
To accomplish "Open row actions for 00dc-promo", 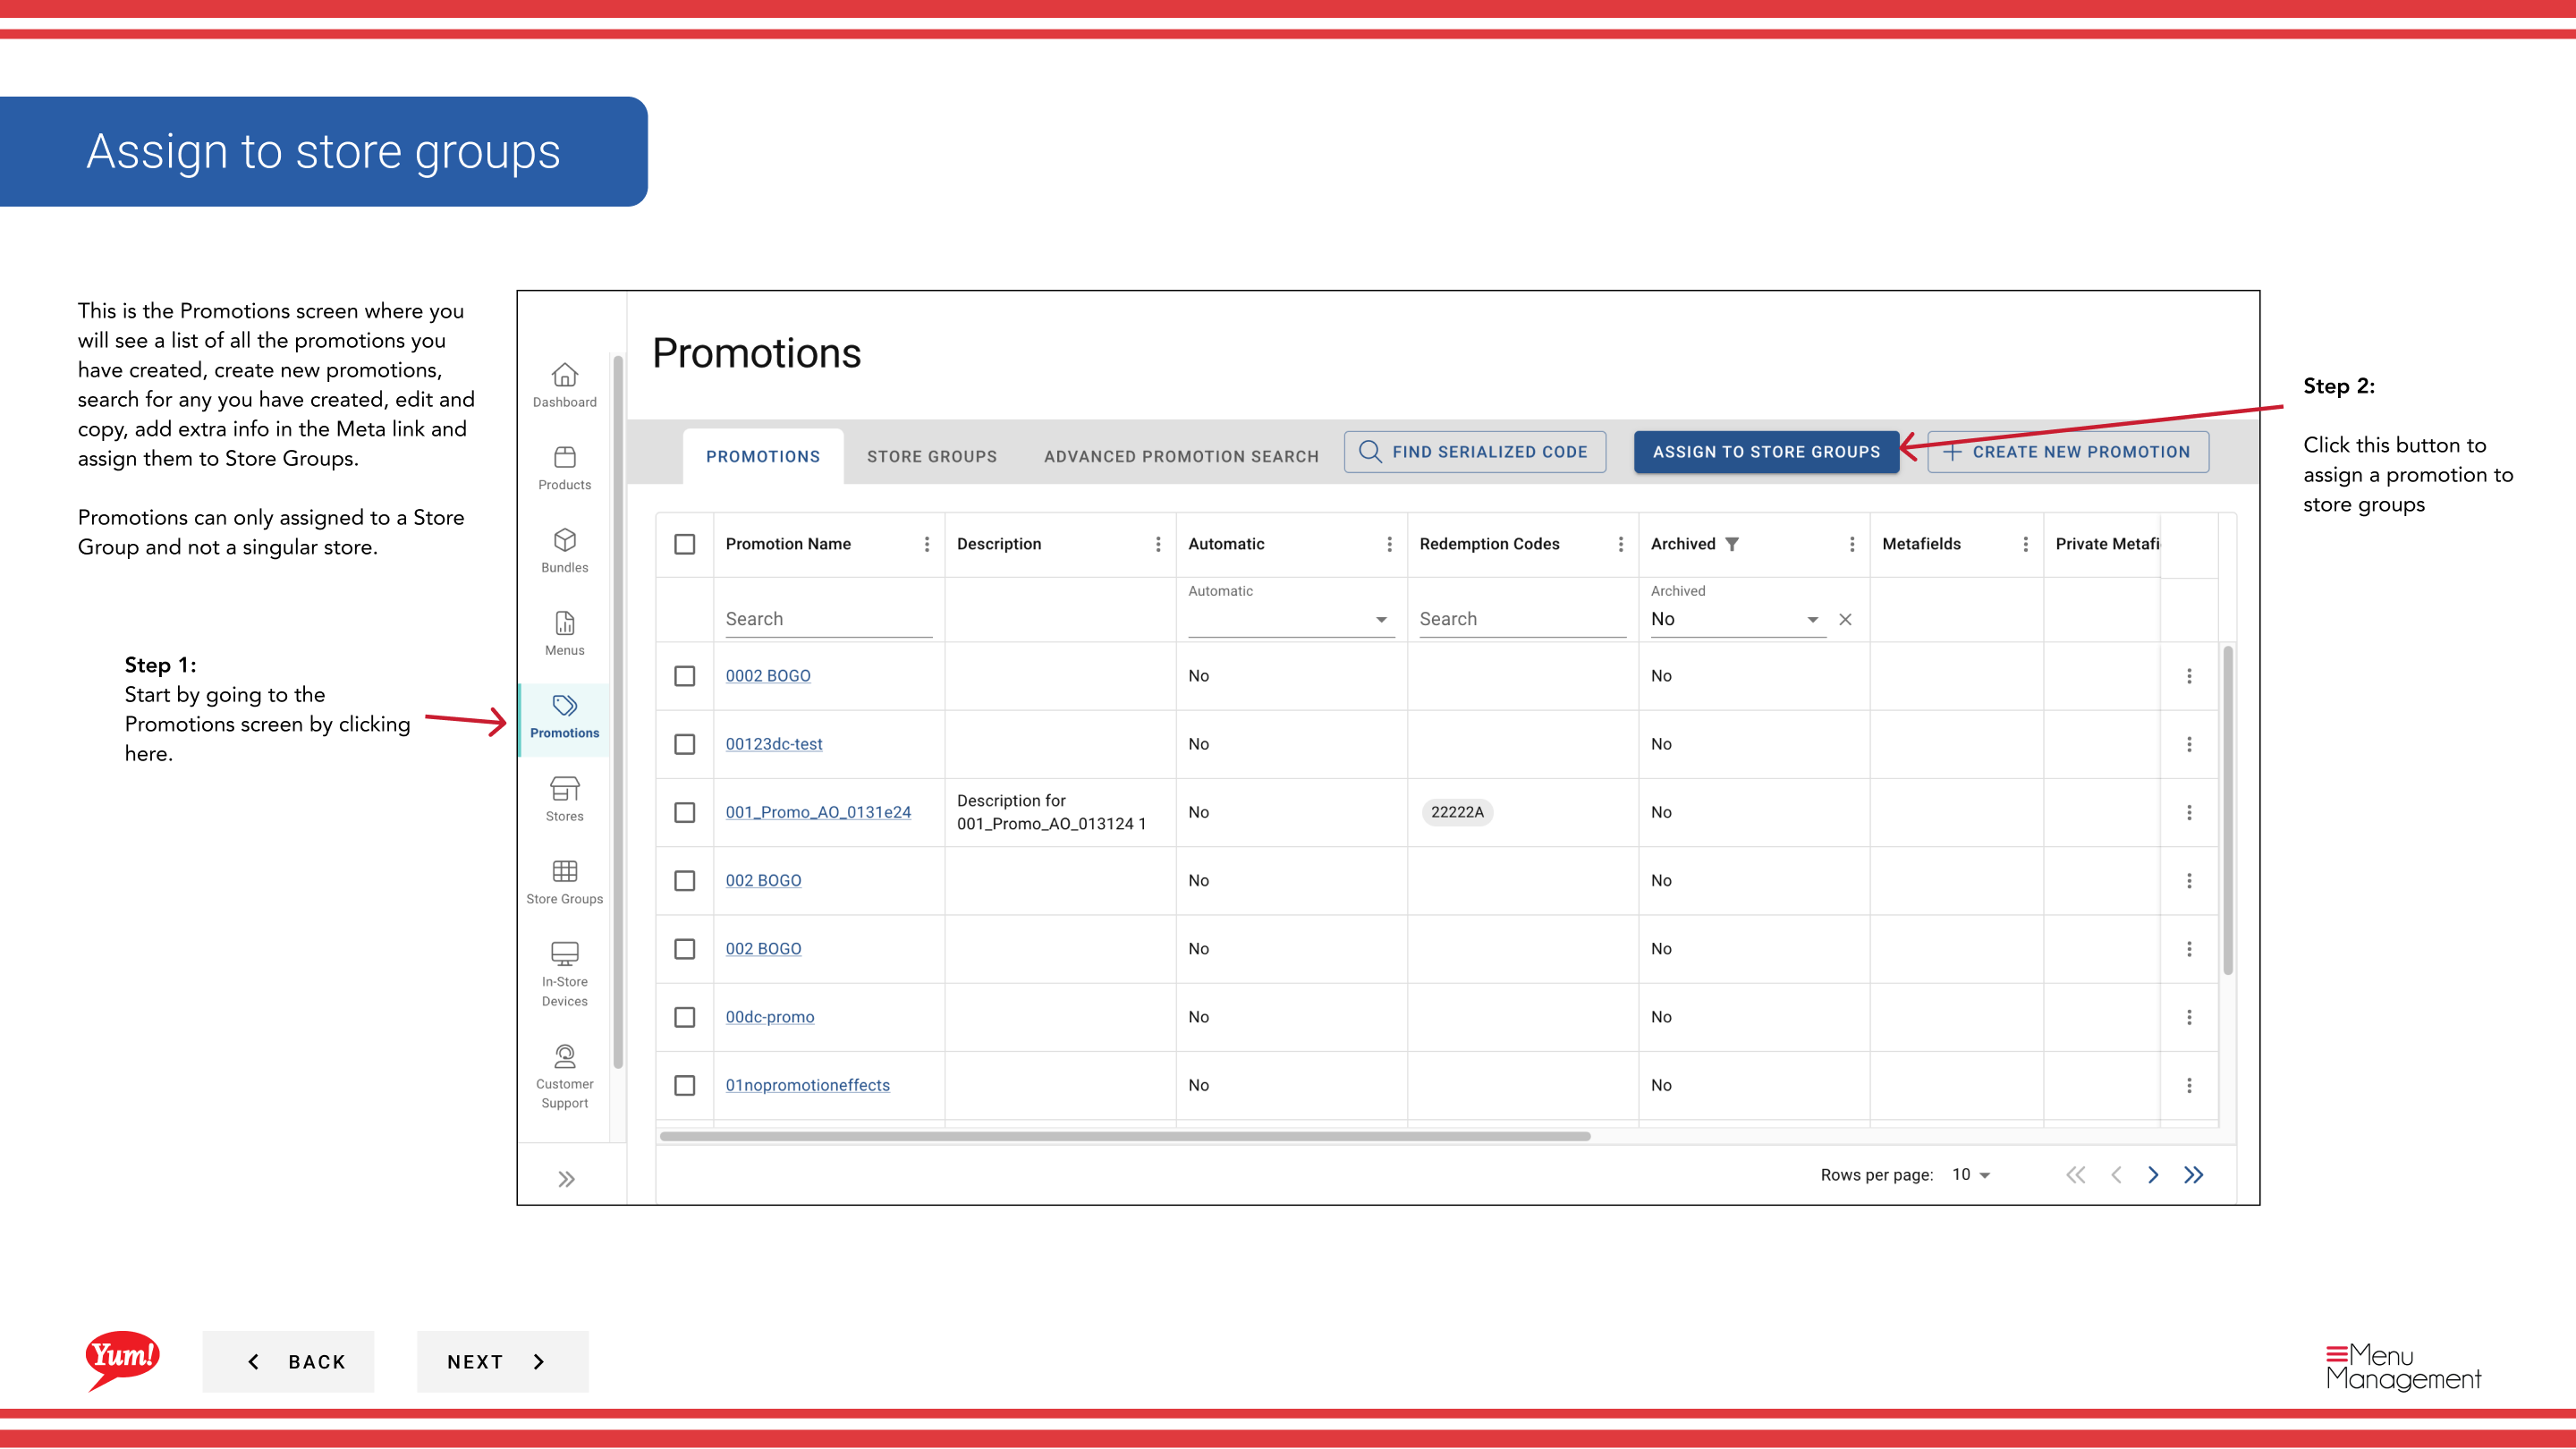I will click(x=2189, y=1017).
